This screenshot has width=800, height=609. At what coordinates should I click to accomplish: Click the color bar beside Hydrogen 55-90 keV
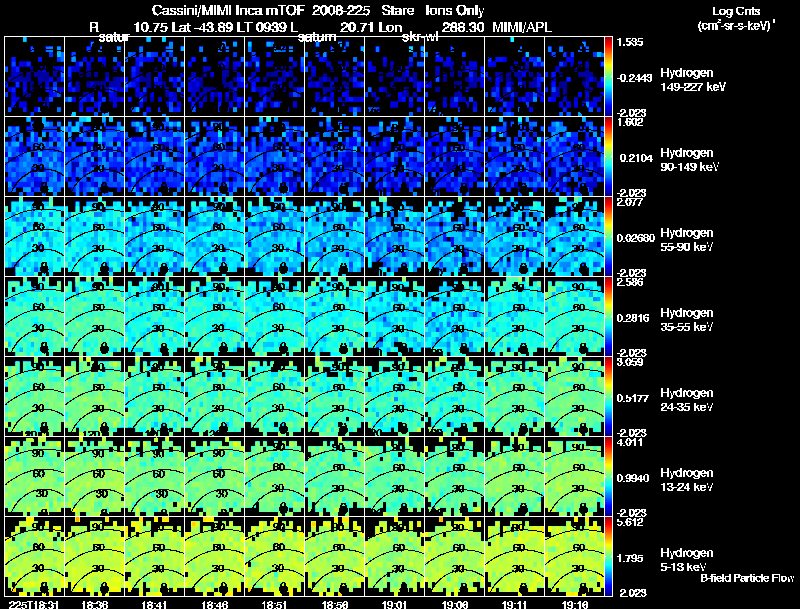pos(608,237)
